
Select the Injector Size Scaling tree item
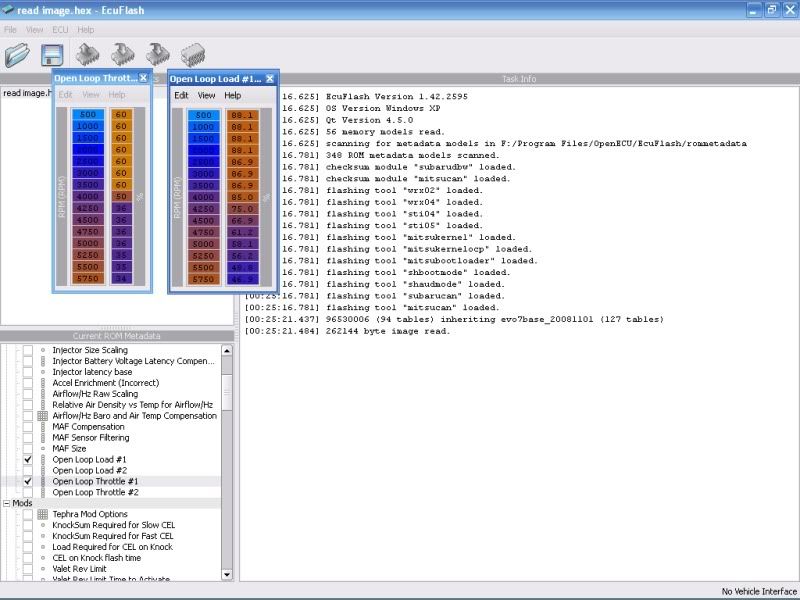click(90, 350)
